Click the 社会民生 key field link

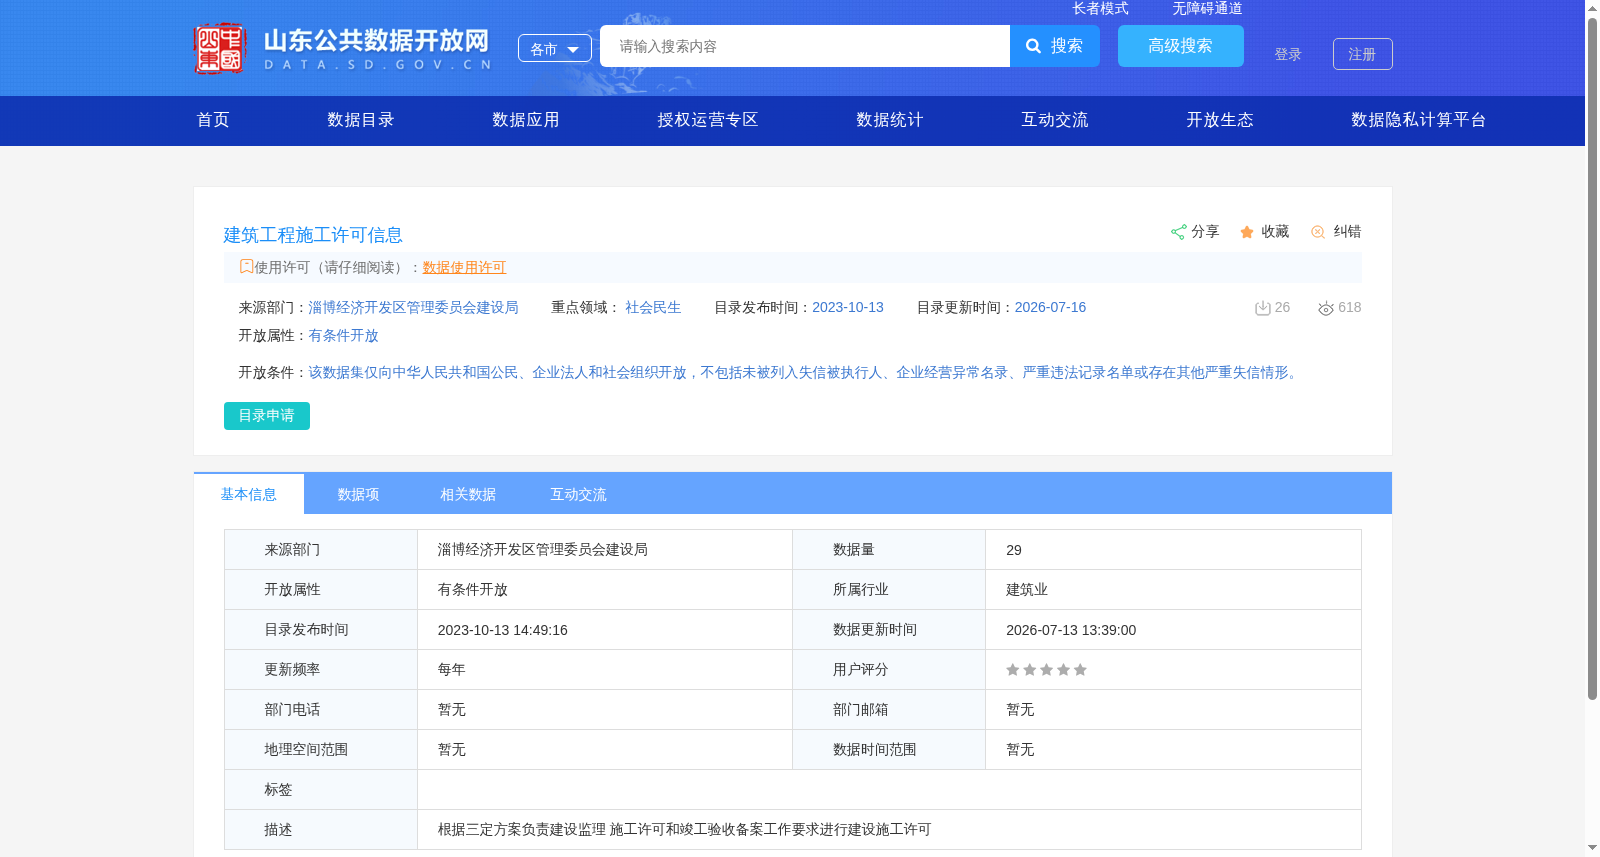pyautogui.click(x=653, y=308)
